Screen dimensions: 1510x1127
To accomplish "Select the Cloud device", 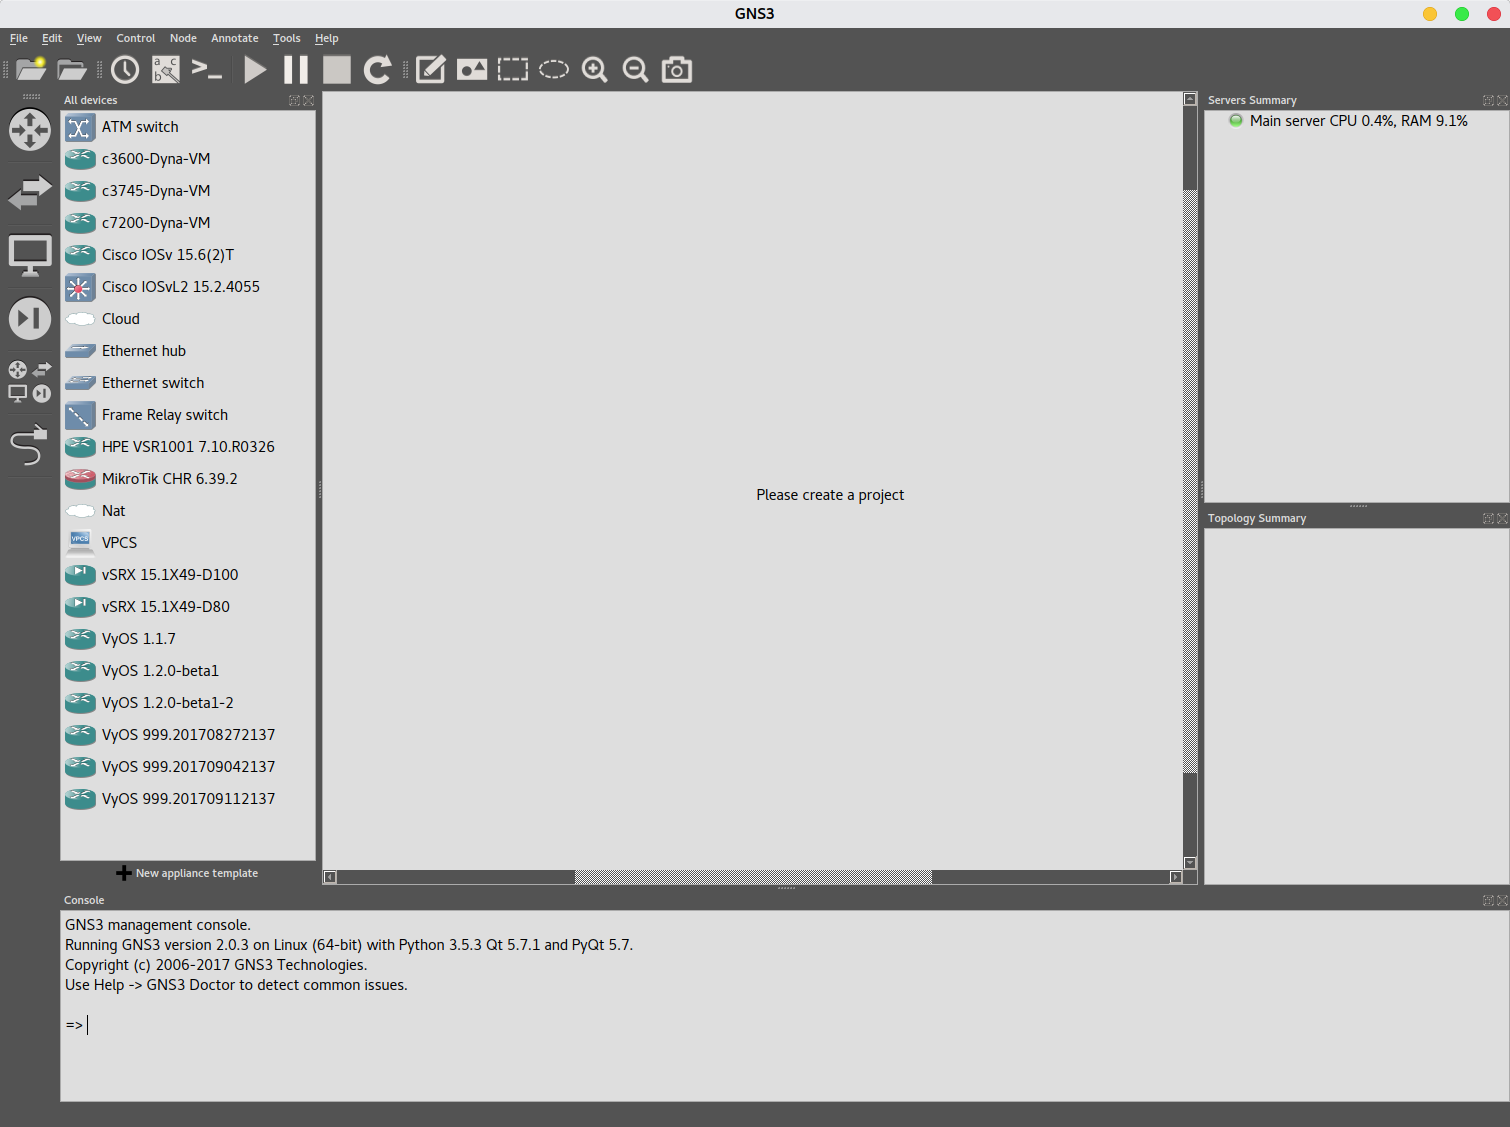I will coord(188,319).
